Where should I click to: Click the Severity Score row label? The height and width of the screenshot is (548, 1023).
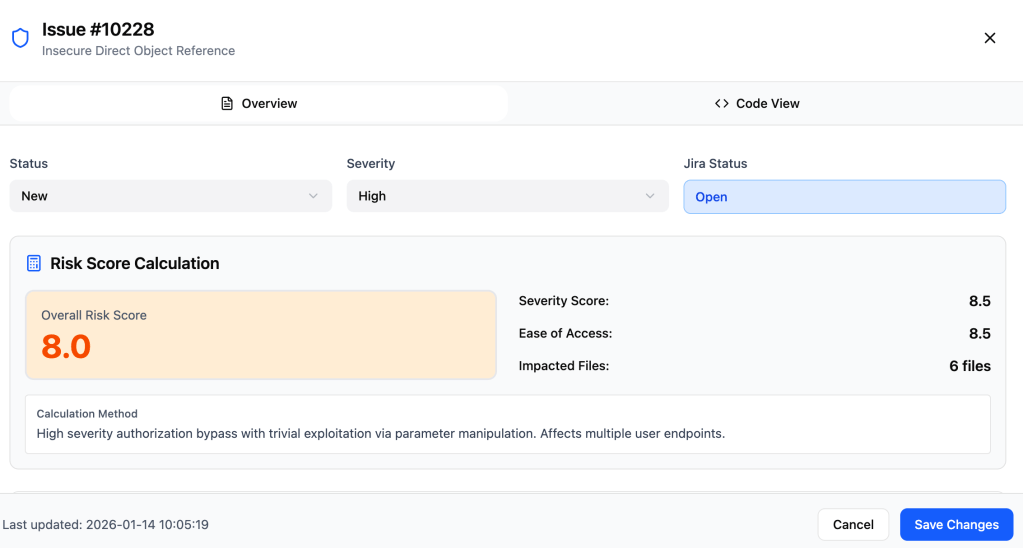coord(563,301)
